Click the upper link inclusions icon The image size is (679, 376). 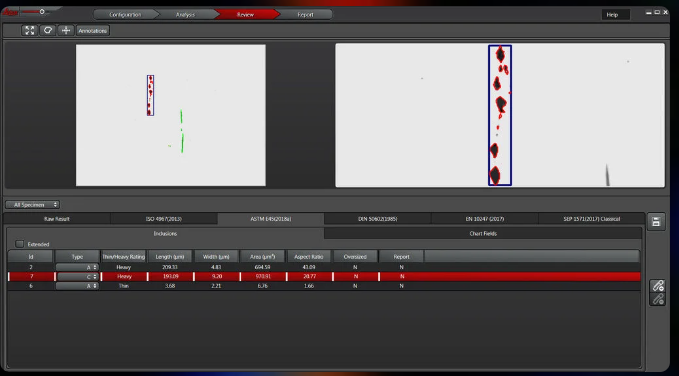point(658,286)
